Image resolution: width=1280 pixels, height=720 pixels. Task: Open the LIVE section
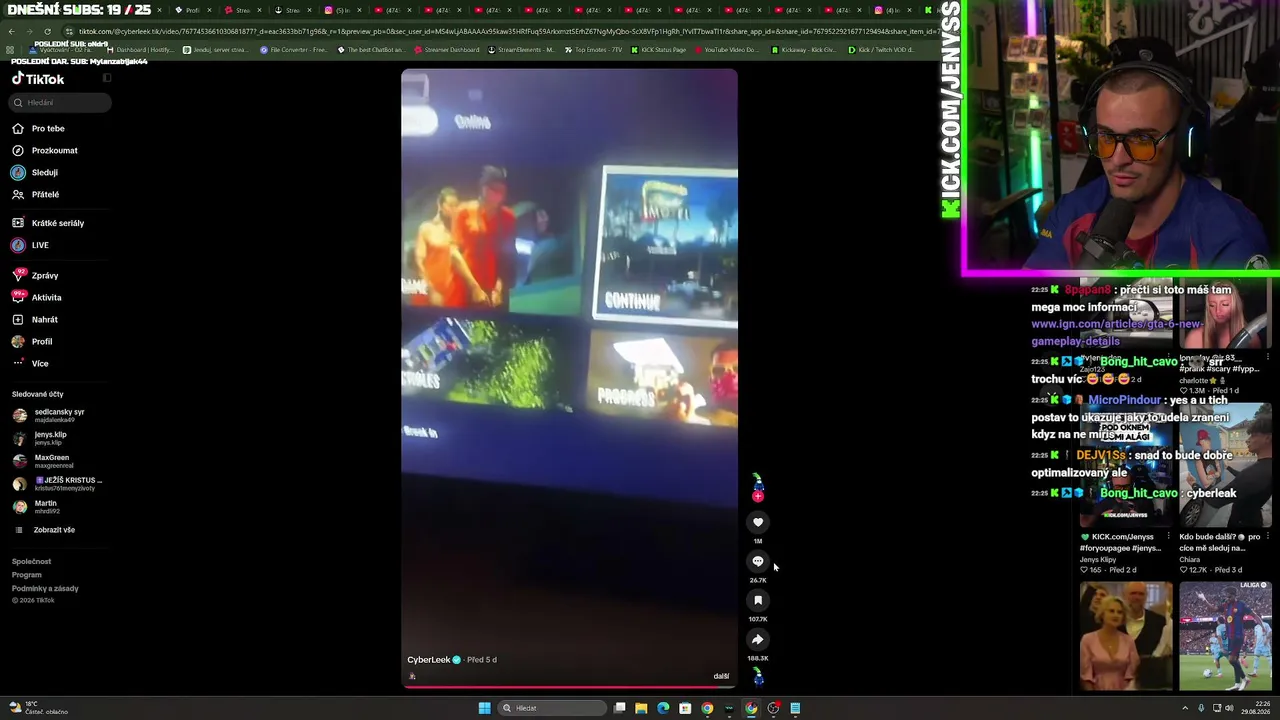click(x=30, y=245)
